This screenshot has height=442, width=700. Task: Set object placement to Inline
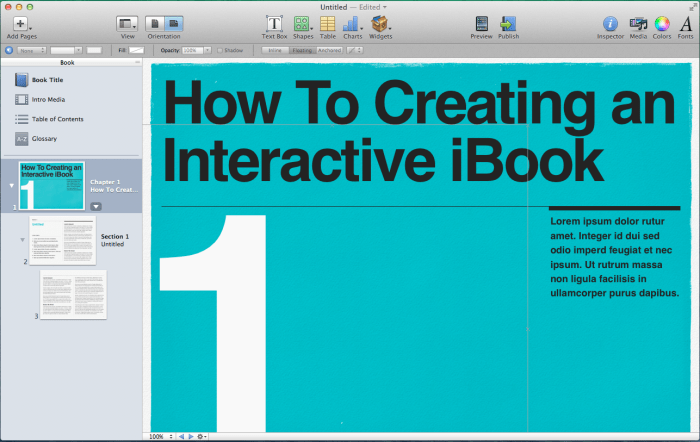click(x=274, y=50)
